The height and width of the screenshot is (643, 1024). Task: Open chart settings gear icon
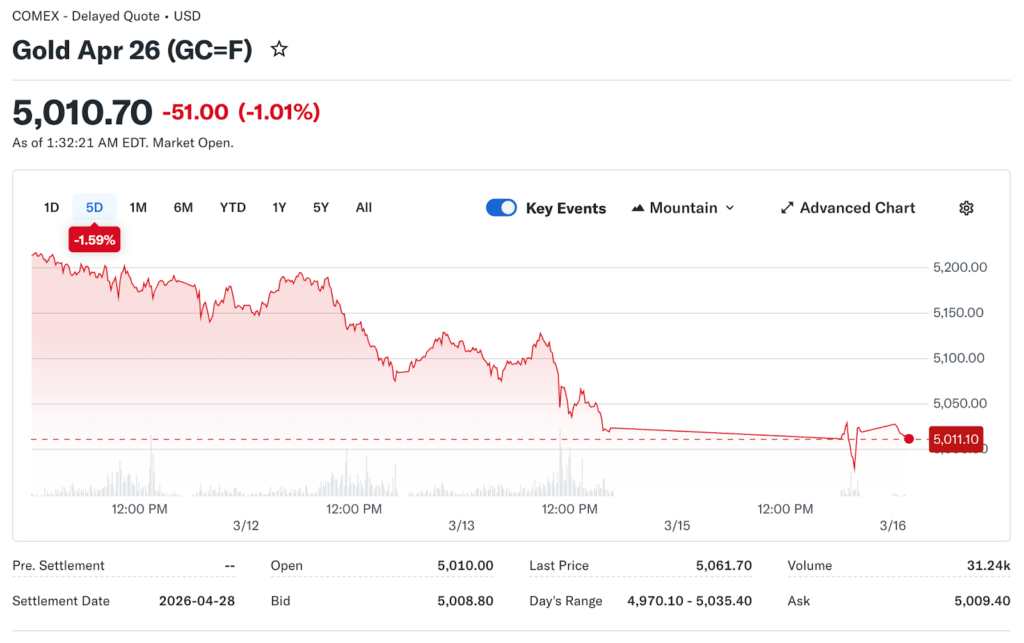click(966, 208)
